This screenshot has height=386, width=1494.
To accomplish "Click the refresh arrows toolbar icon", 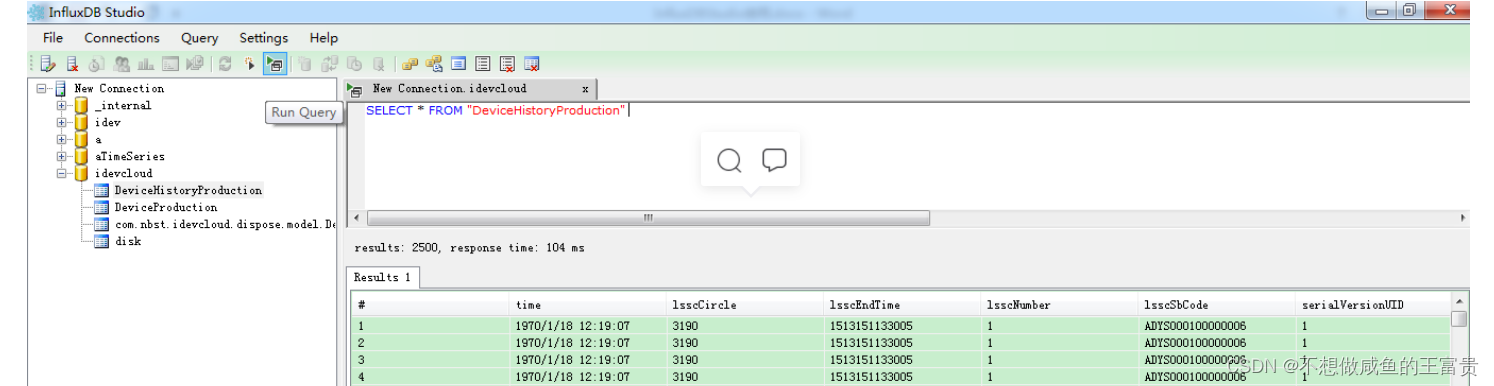I will [x=225, y=64].
